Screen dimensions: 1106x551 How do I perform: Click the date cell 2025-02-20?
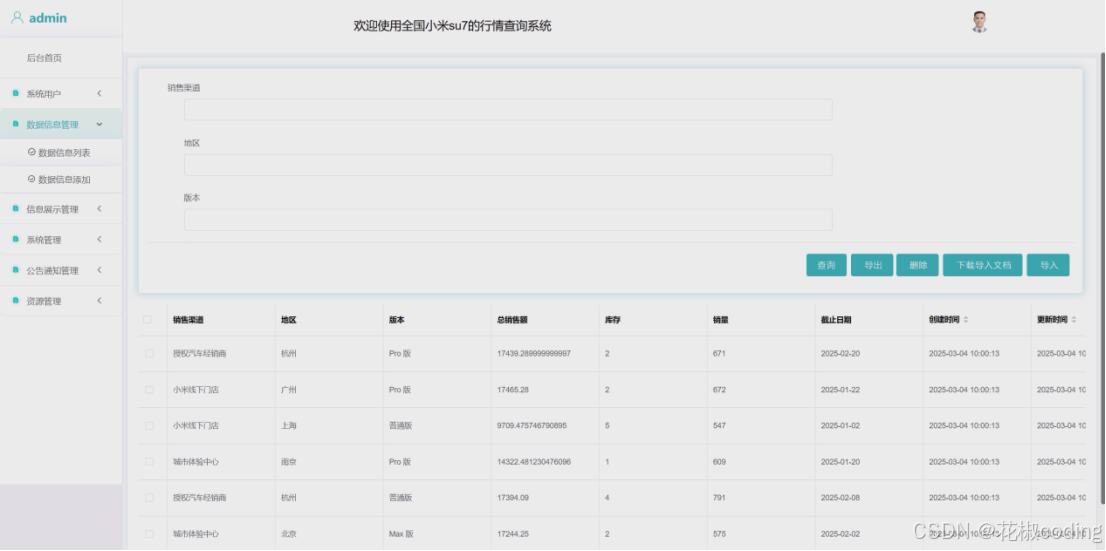point(840,353)
